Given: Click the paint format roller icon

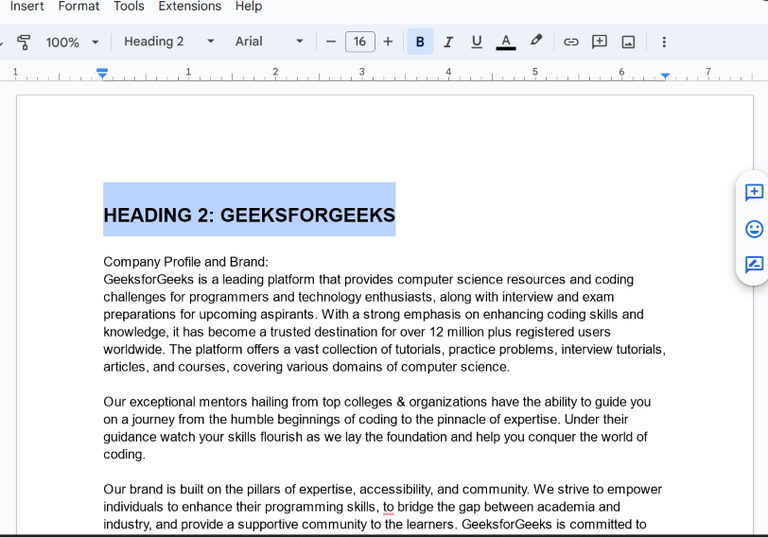Looking at the screenshot, I should 24,42.
